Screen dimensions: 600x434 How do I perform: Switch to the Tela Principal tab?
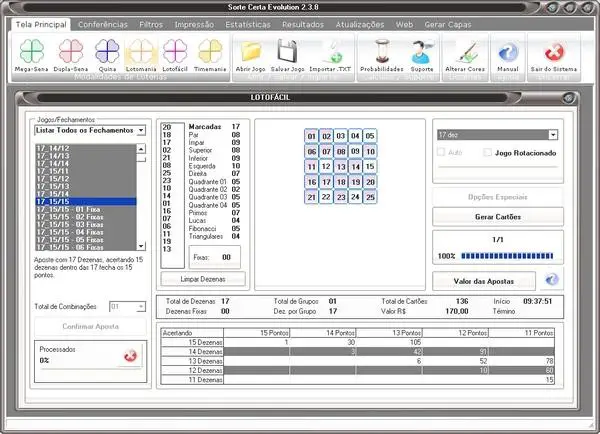click(x=41, y=25)
